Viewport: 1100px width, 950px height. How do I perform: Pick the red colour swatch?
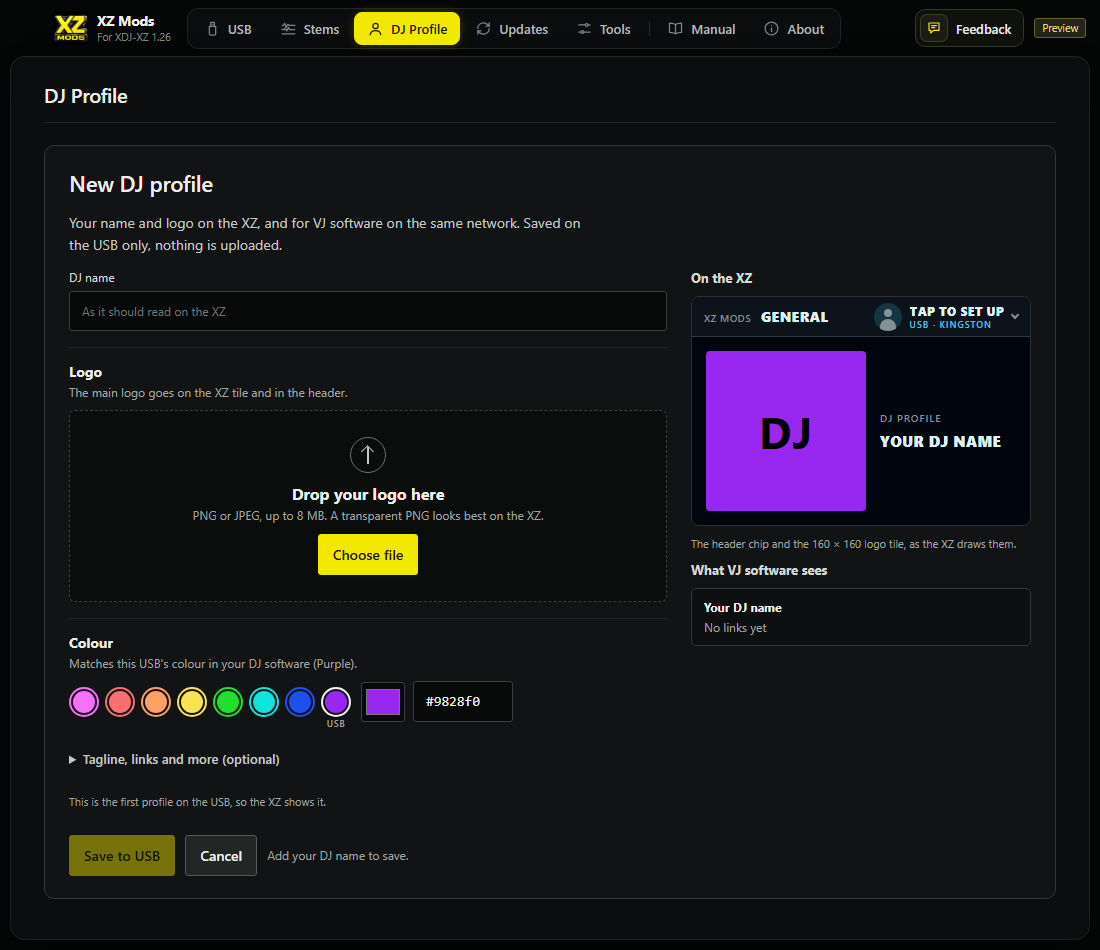coord(120,702)
